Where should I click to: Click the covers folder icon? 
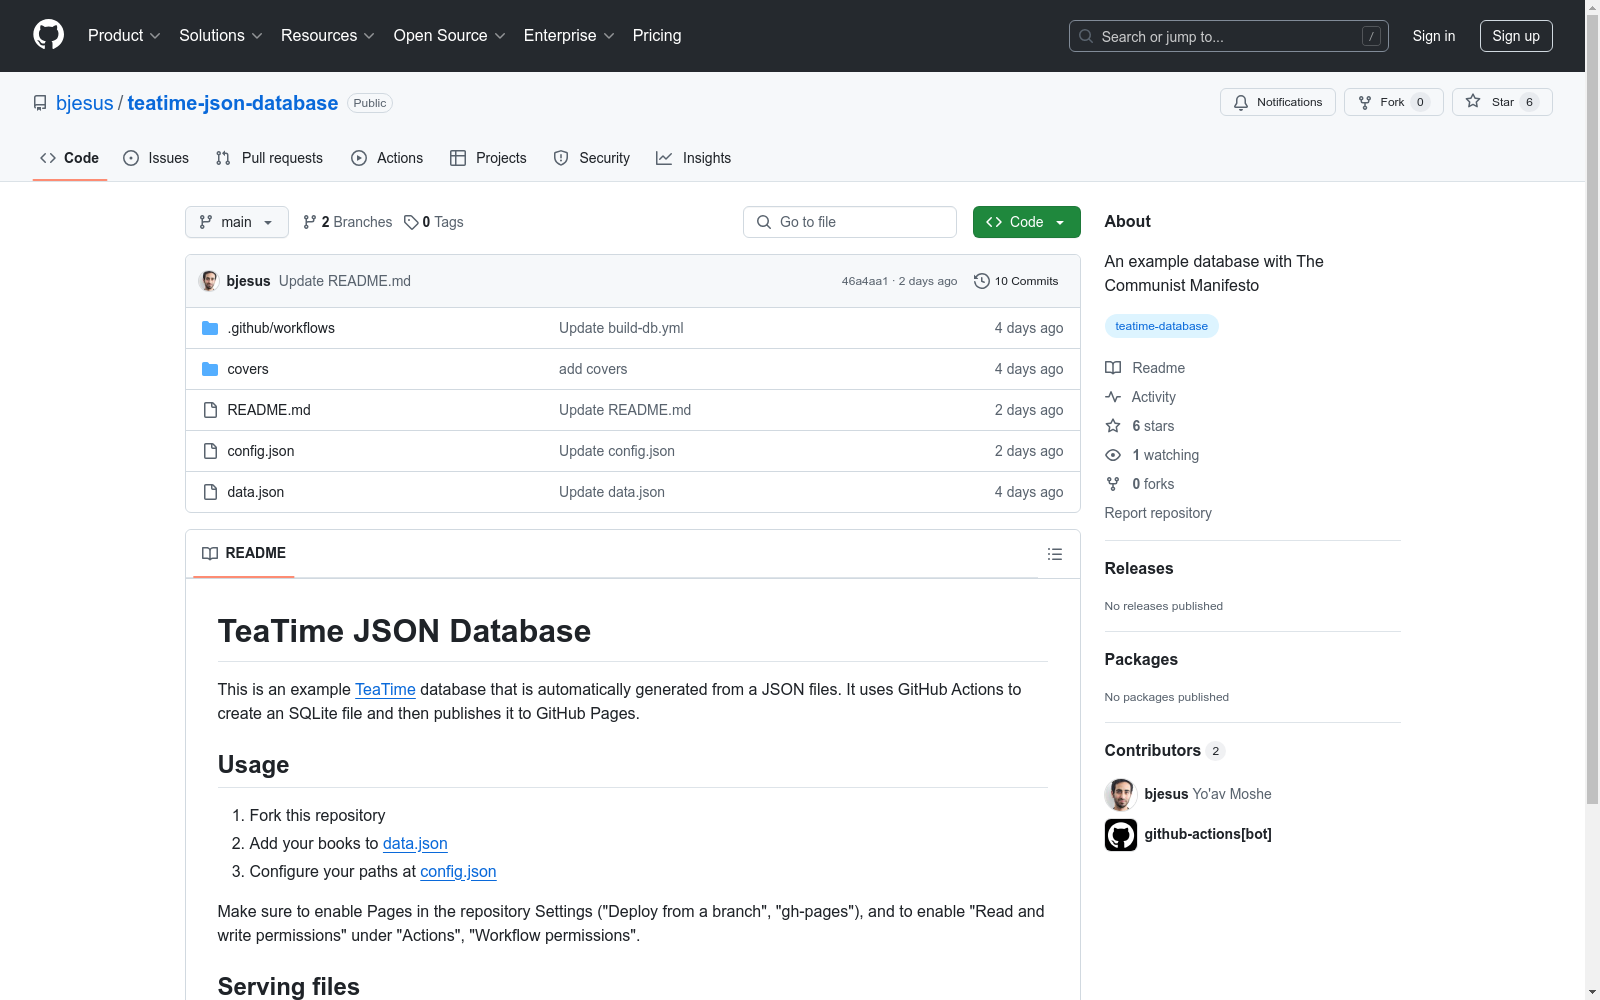[210, 369]
